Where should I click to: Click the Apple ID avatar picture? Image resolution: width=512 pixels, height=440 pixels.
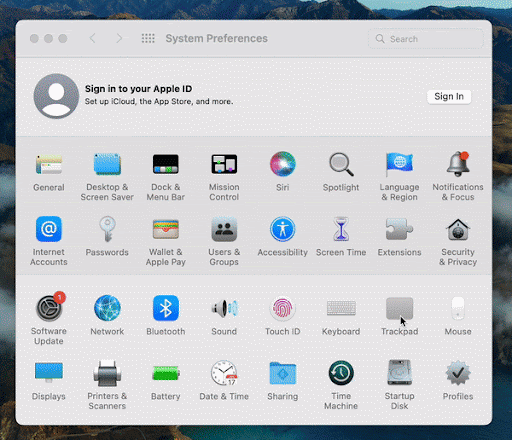point(56,96)
